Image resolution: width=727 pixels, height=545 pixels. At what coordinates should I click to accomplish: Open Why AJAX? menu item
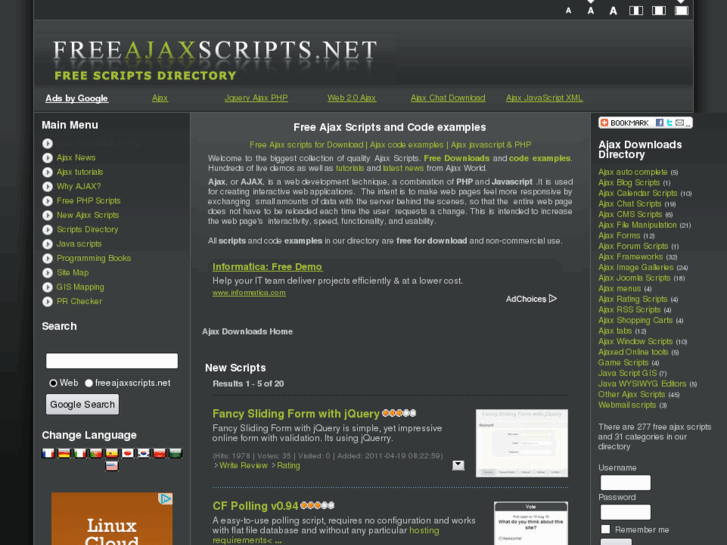coord(79,186)
